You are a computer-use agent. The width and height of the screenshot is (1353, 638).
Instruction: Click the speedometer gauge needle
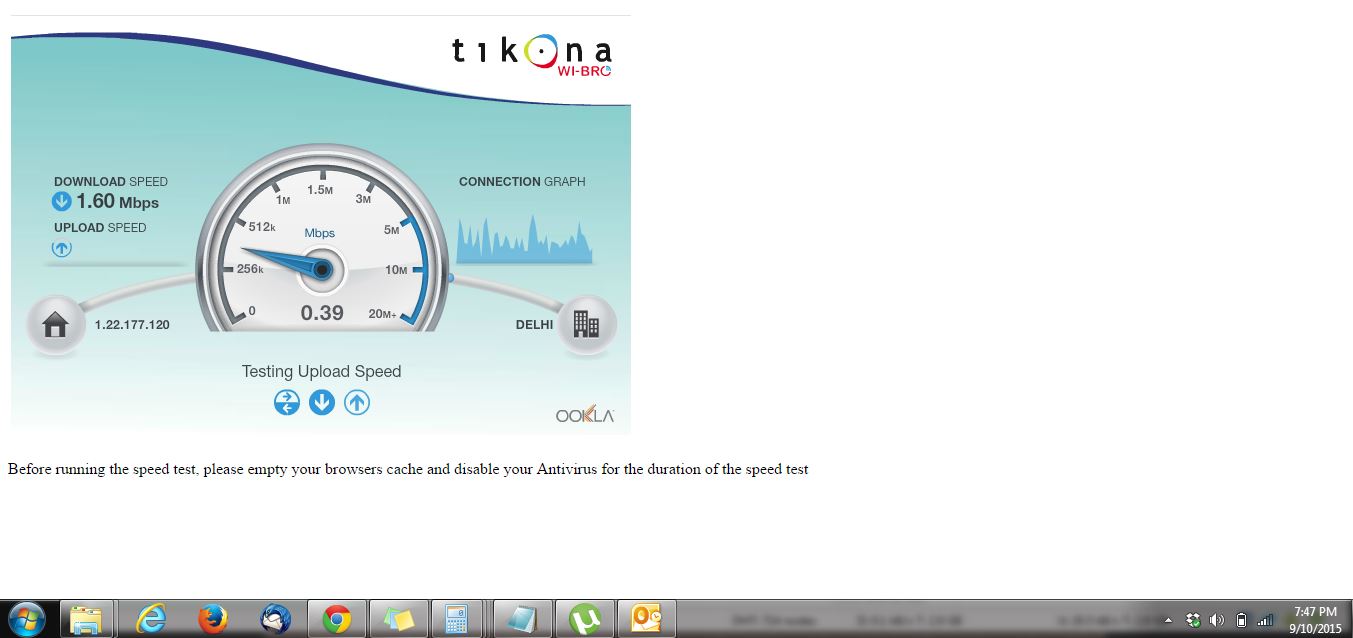click(x=284, y=261)
